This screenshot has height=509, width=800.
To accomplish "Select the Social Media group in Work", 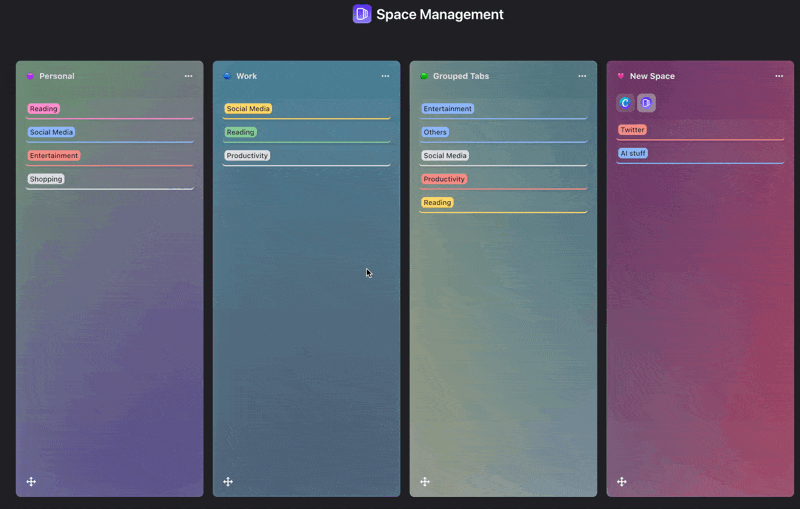I will click(x=248, y=109).
